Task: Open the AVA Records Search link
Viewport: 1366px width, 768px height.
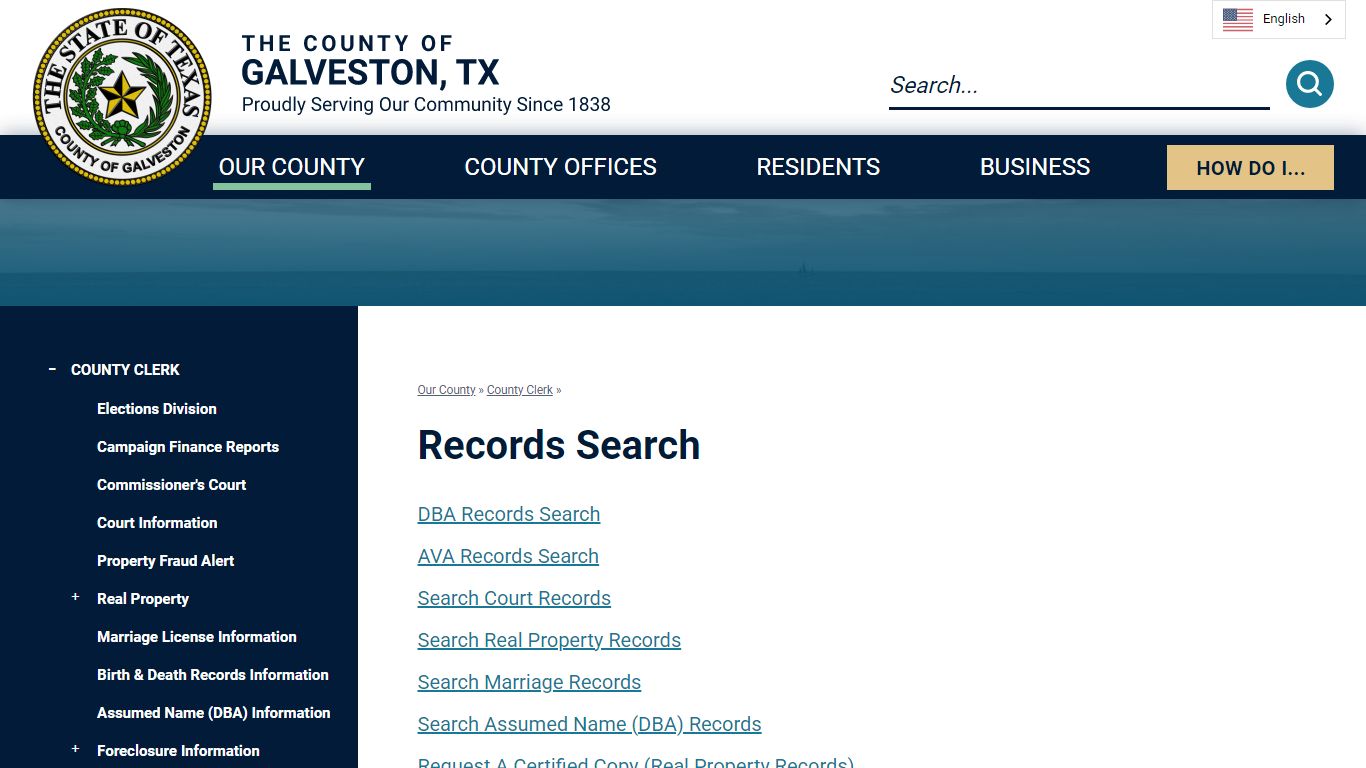Action: tap(508, 556)
